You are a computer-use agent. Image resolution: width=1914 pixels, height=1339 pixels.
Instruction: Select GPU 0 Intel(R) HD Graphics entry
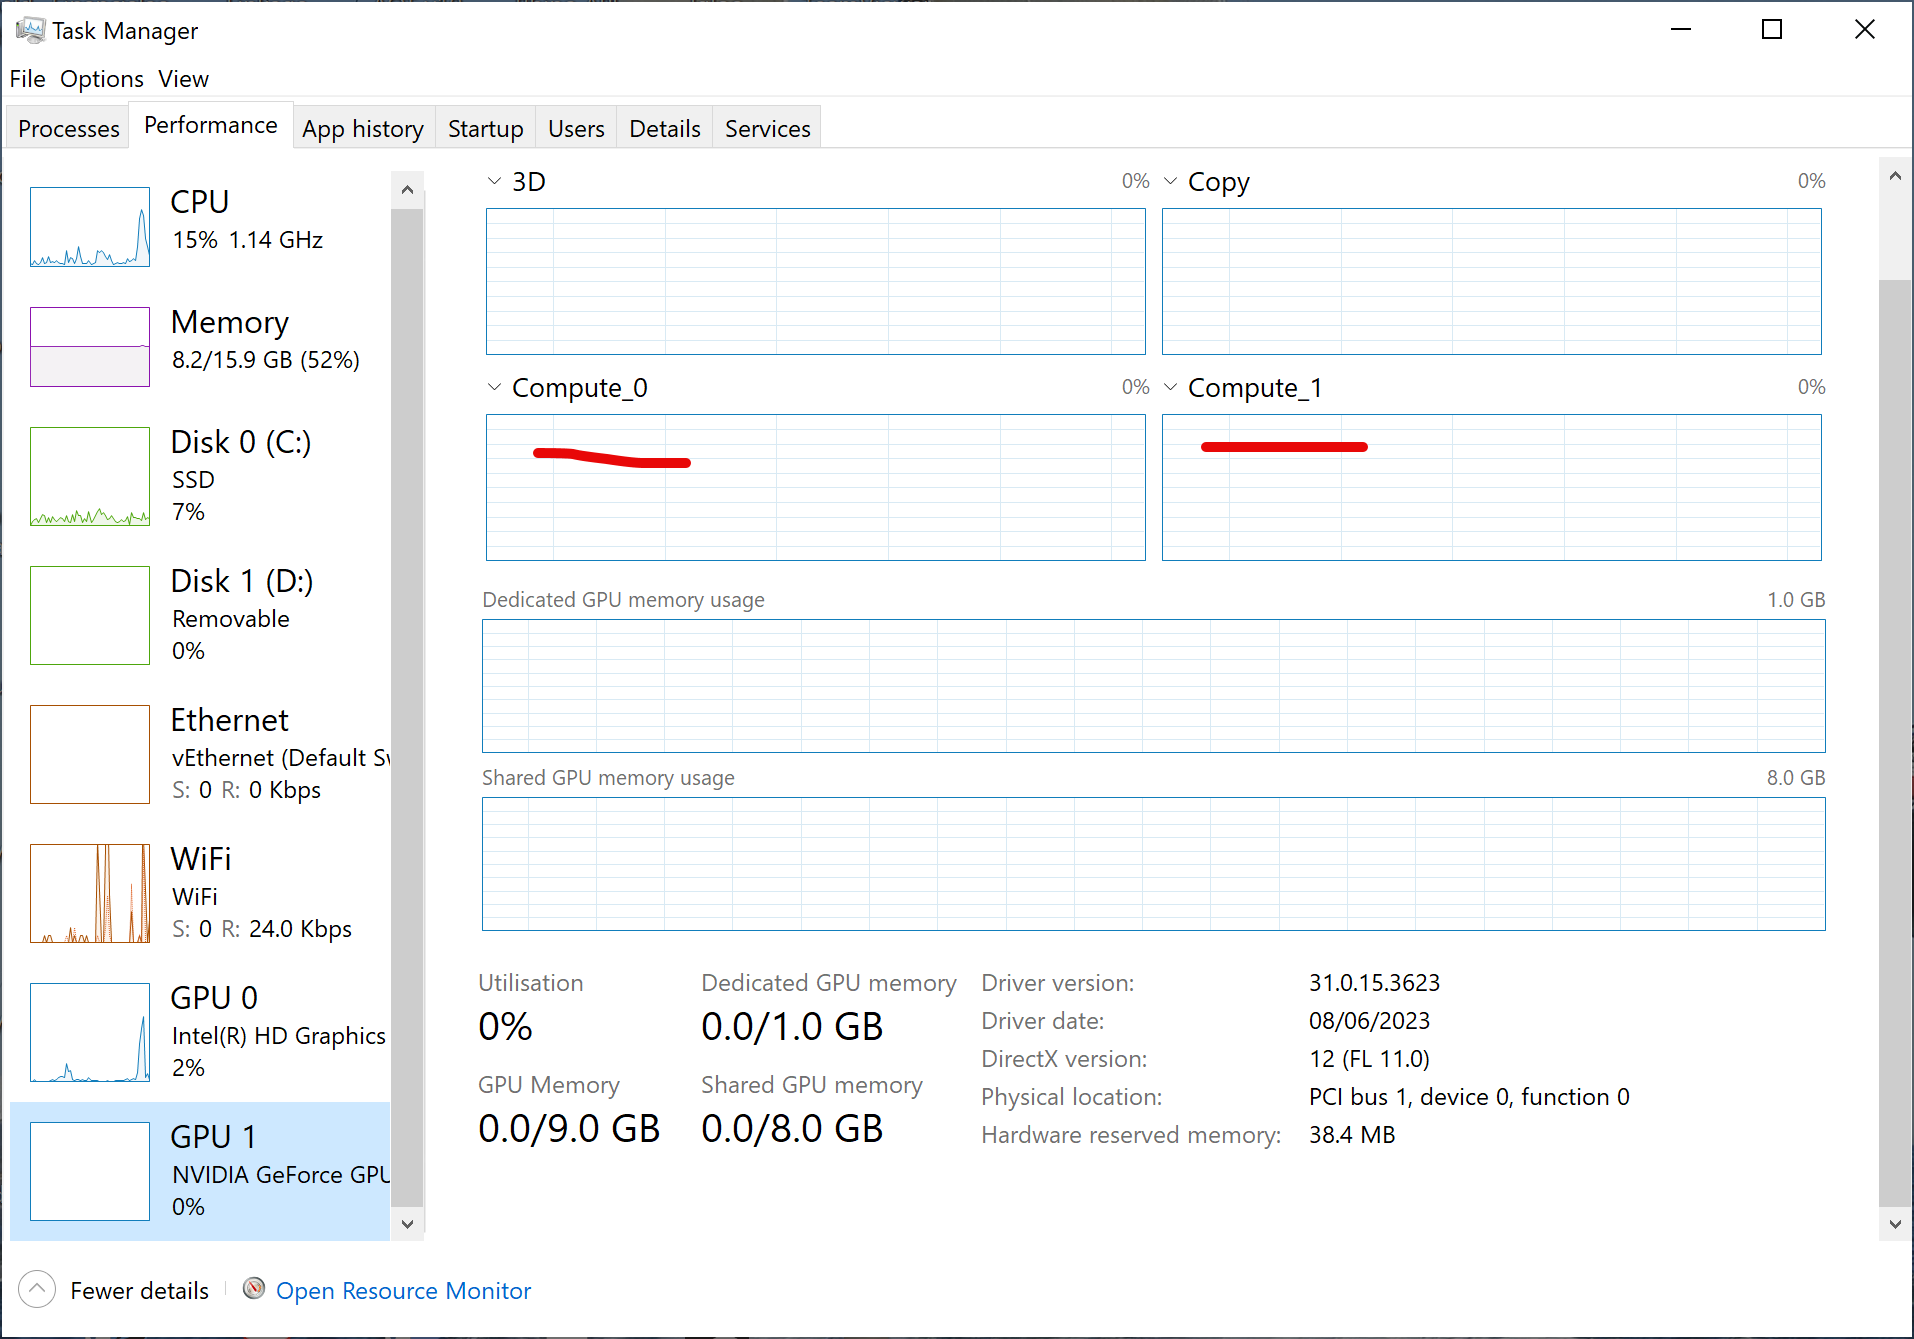pos(200,1032)
